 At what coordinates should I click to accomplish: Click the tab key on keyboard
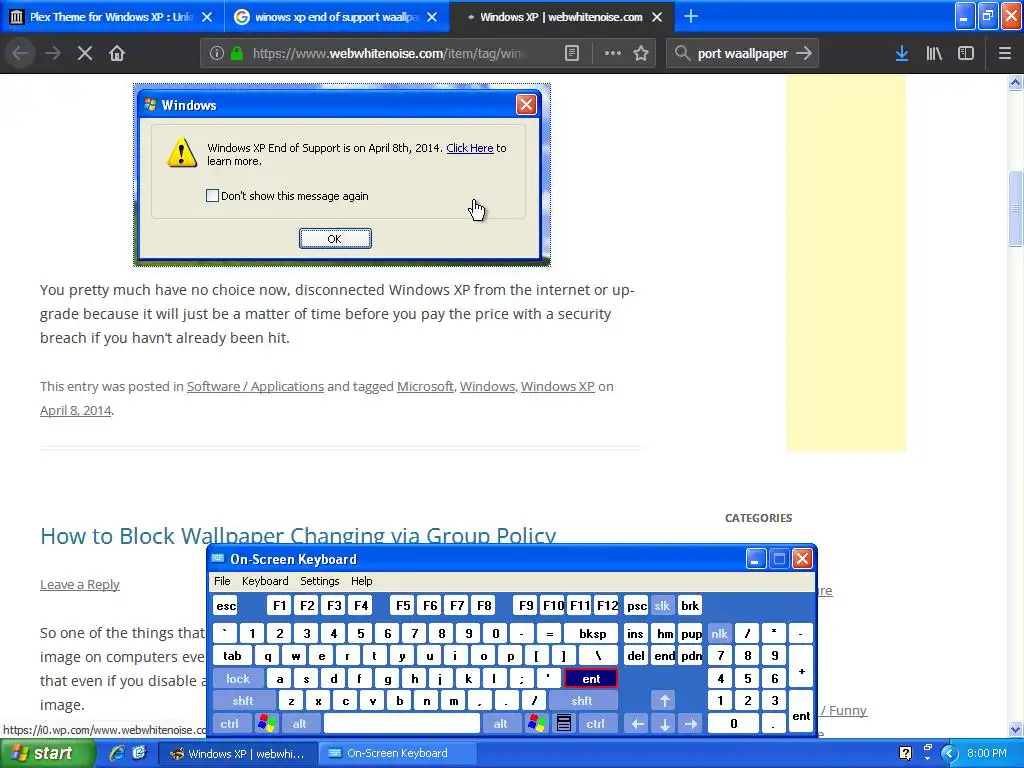232,656
